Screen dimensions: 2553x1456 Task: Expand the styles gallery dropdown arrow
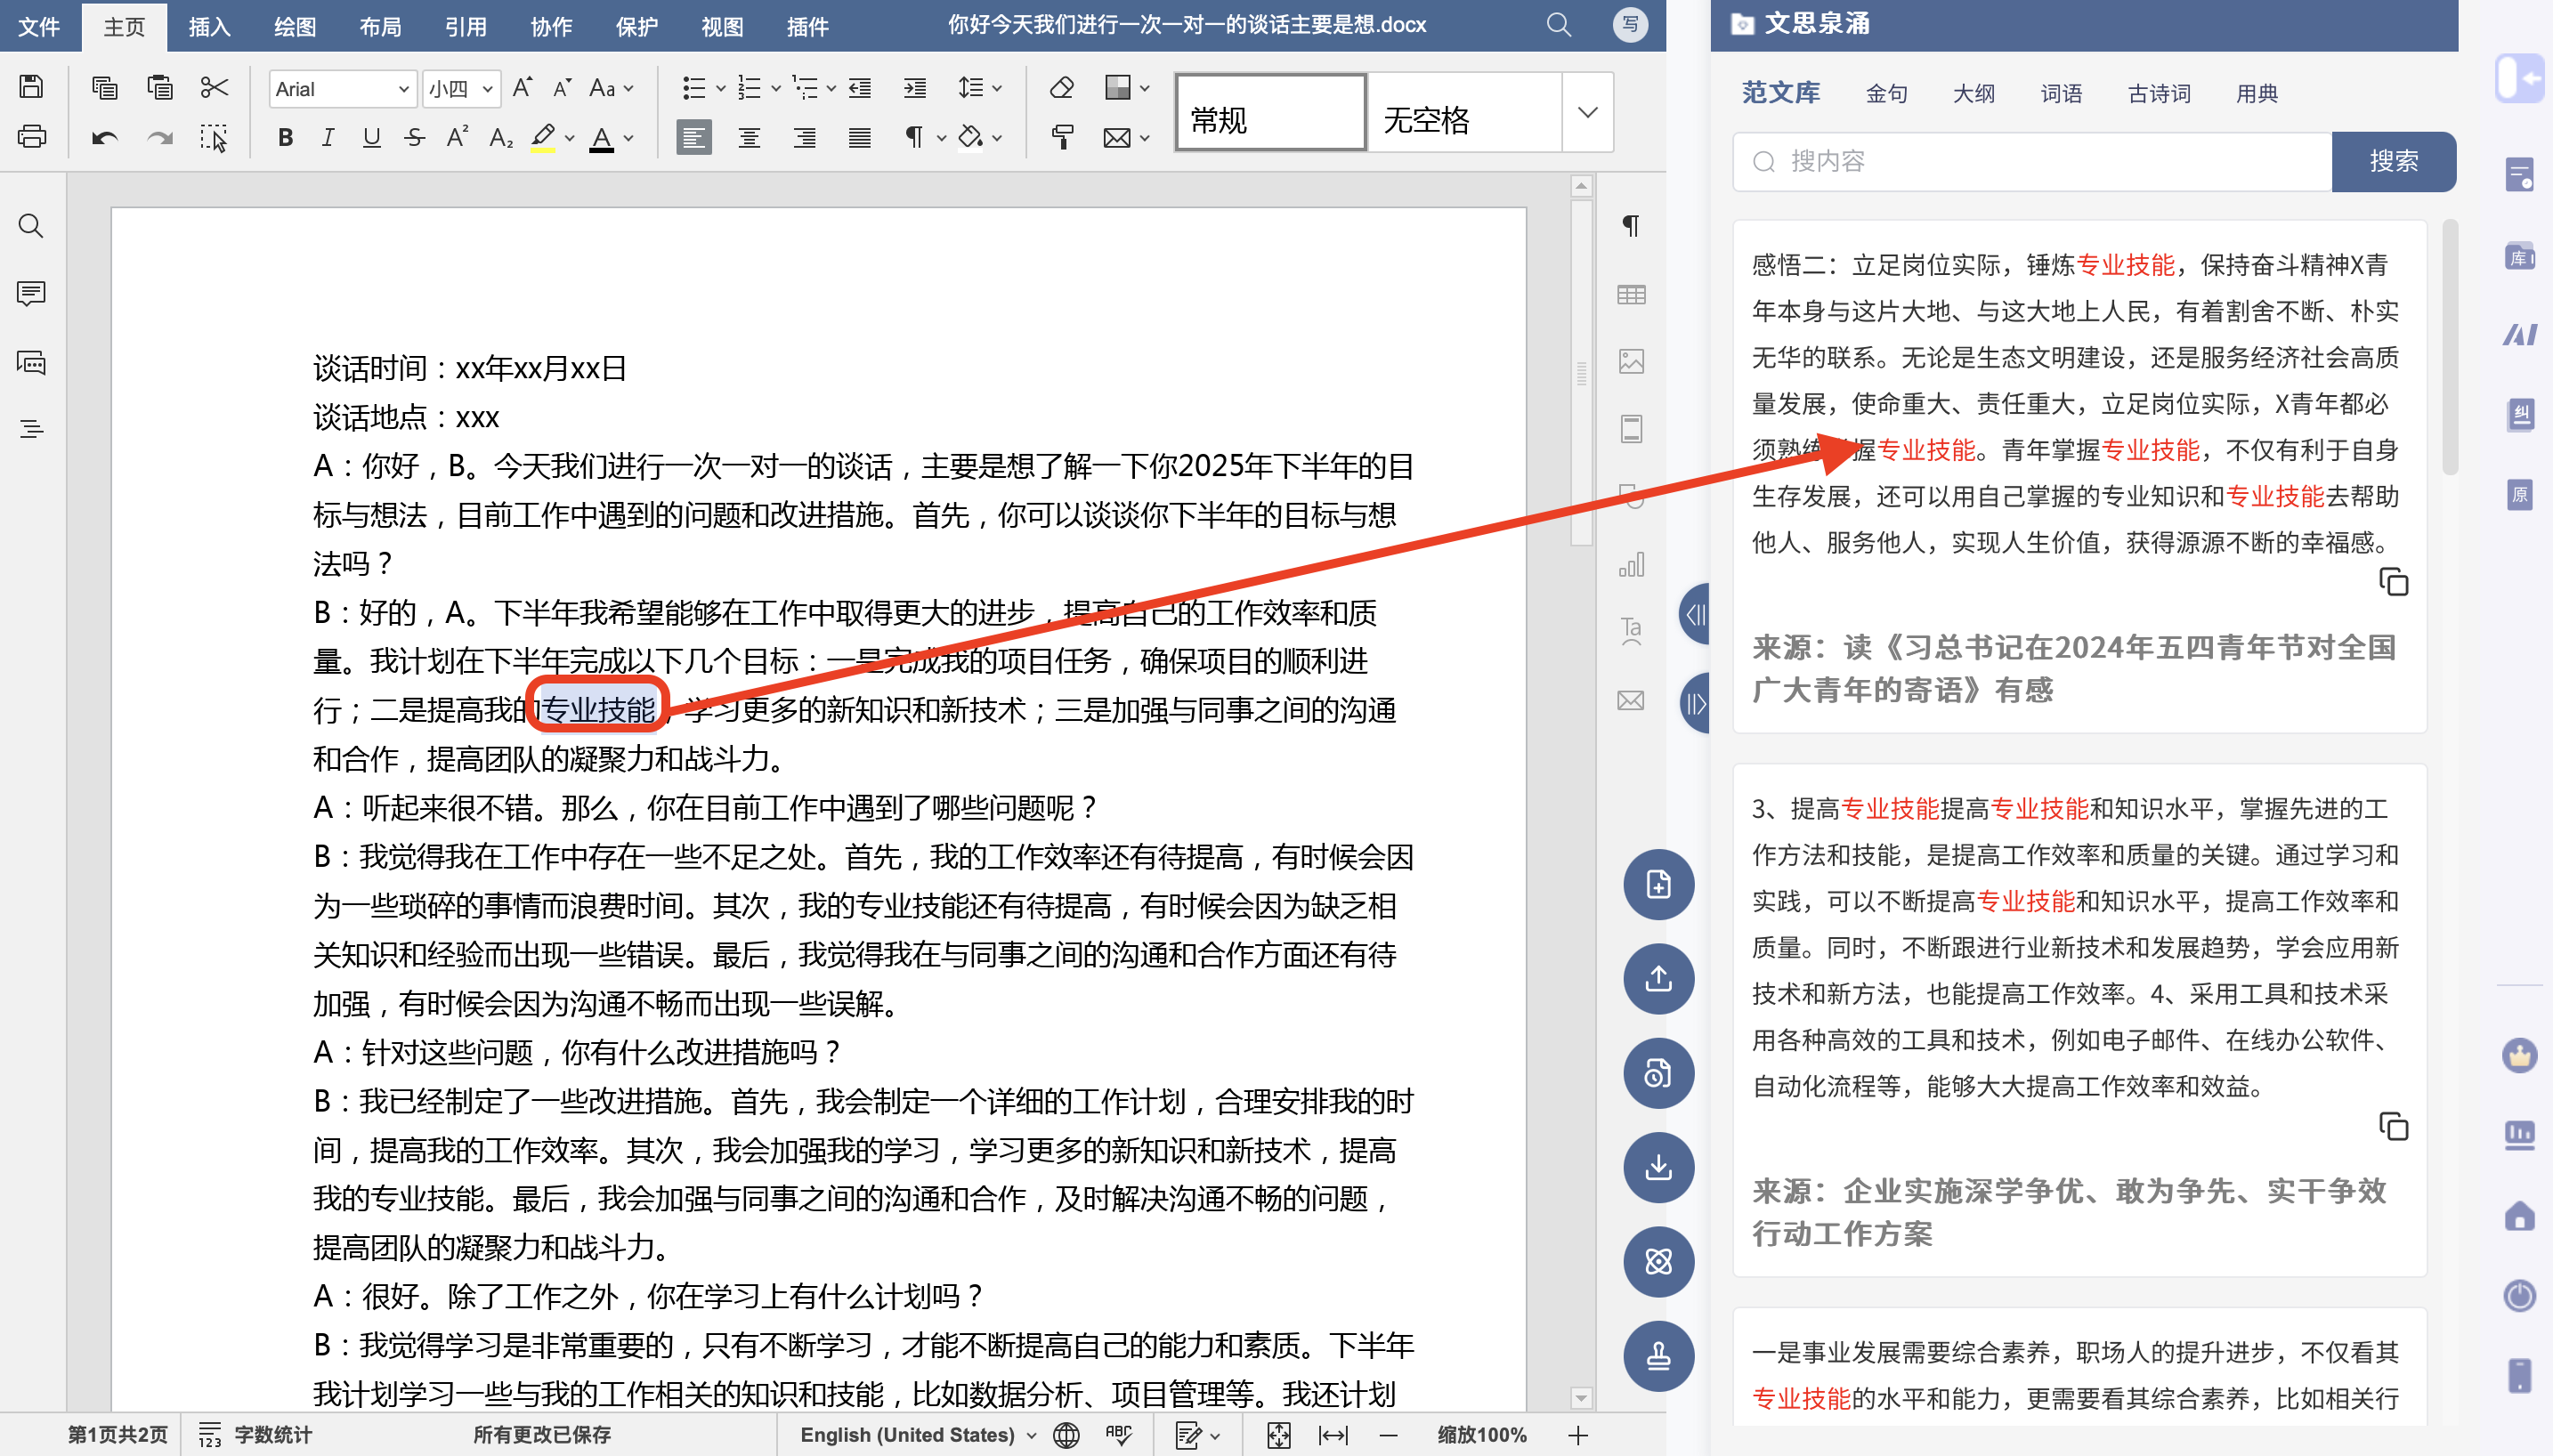(x=1587, y=112)
